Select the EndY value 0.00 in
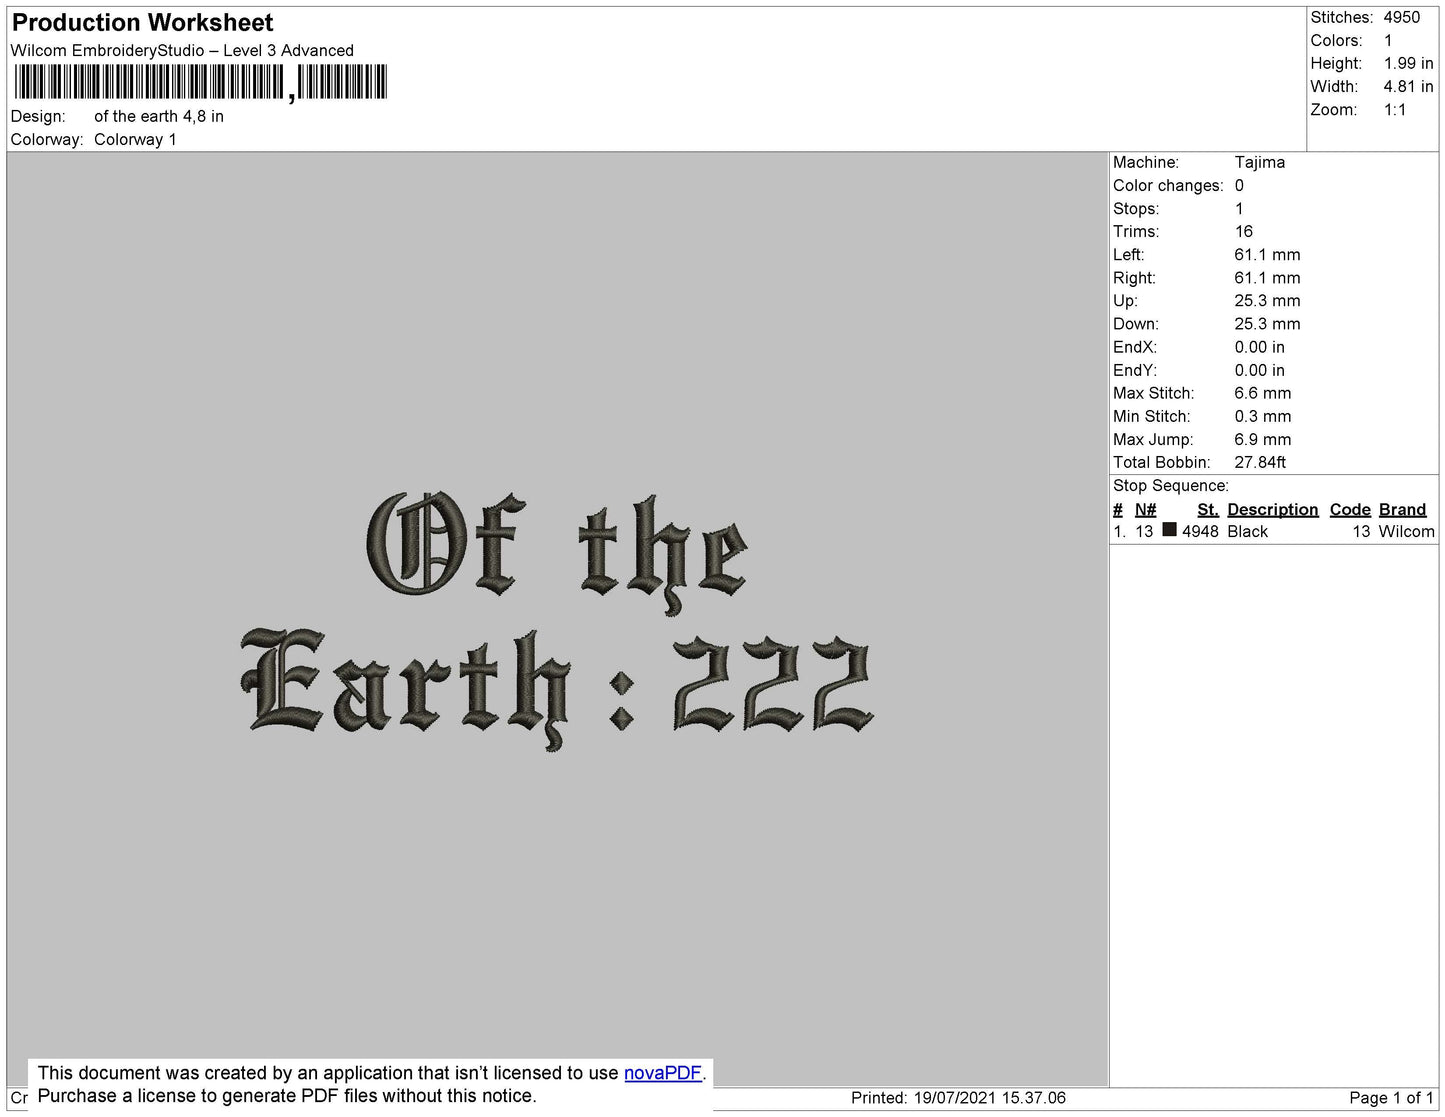This screenshot has width=1445, height=1117. (x=1260, y=370)
